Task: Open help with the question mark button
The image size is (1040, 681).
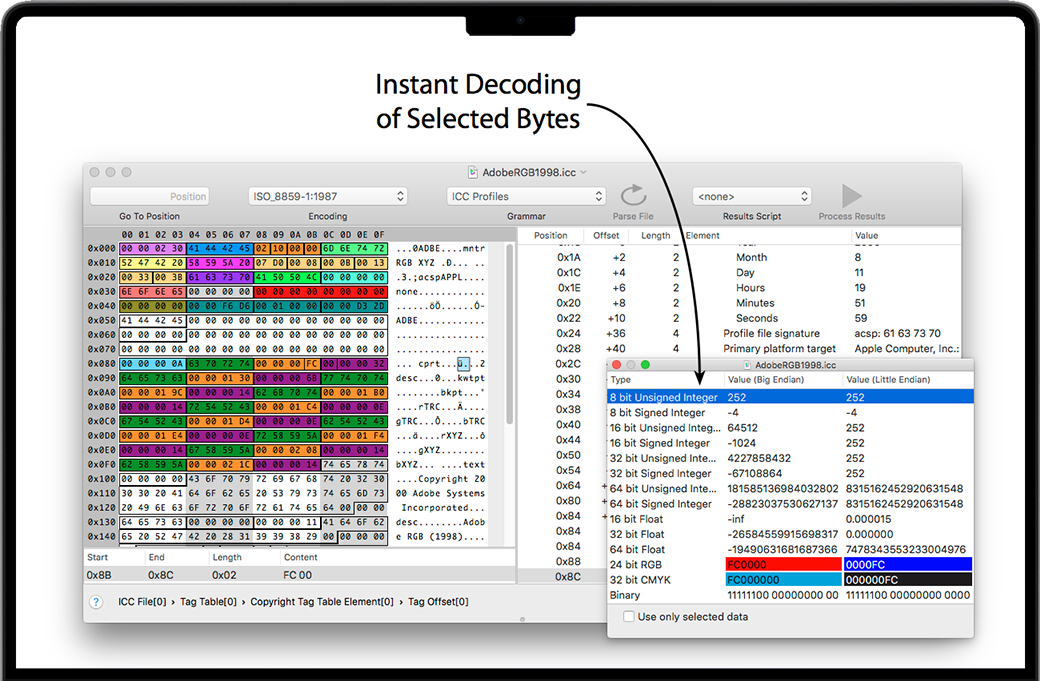Action: pos(96,602)
